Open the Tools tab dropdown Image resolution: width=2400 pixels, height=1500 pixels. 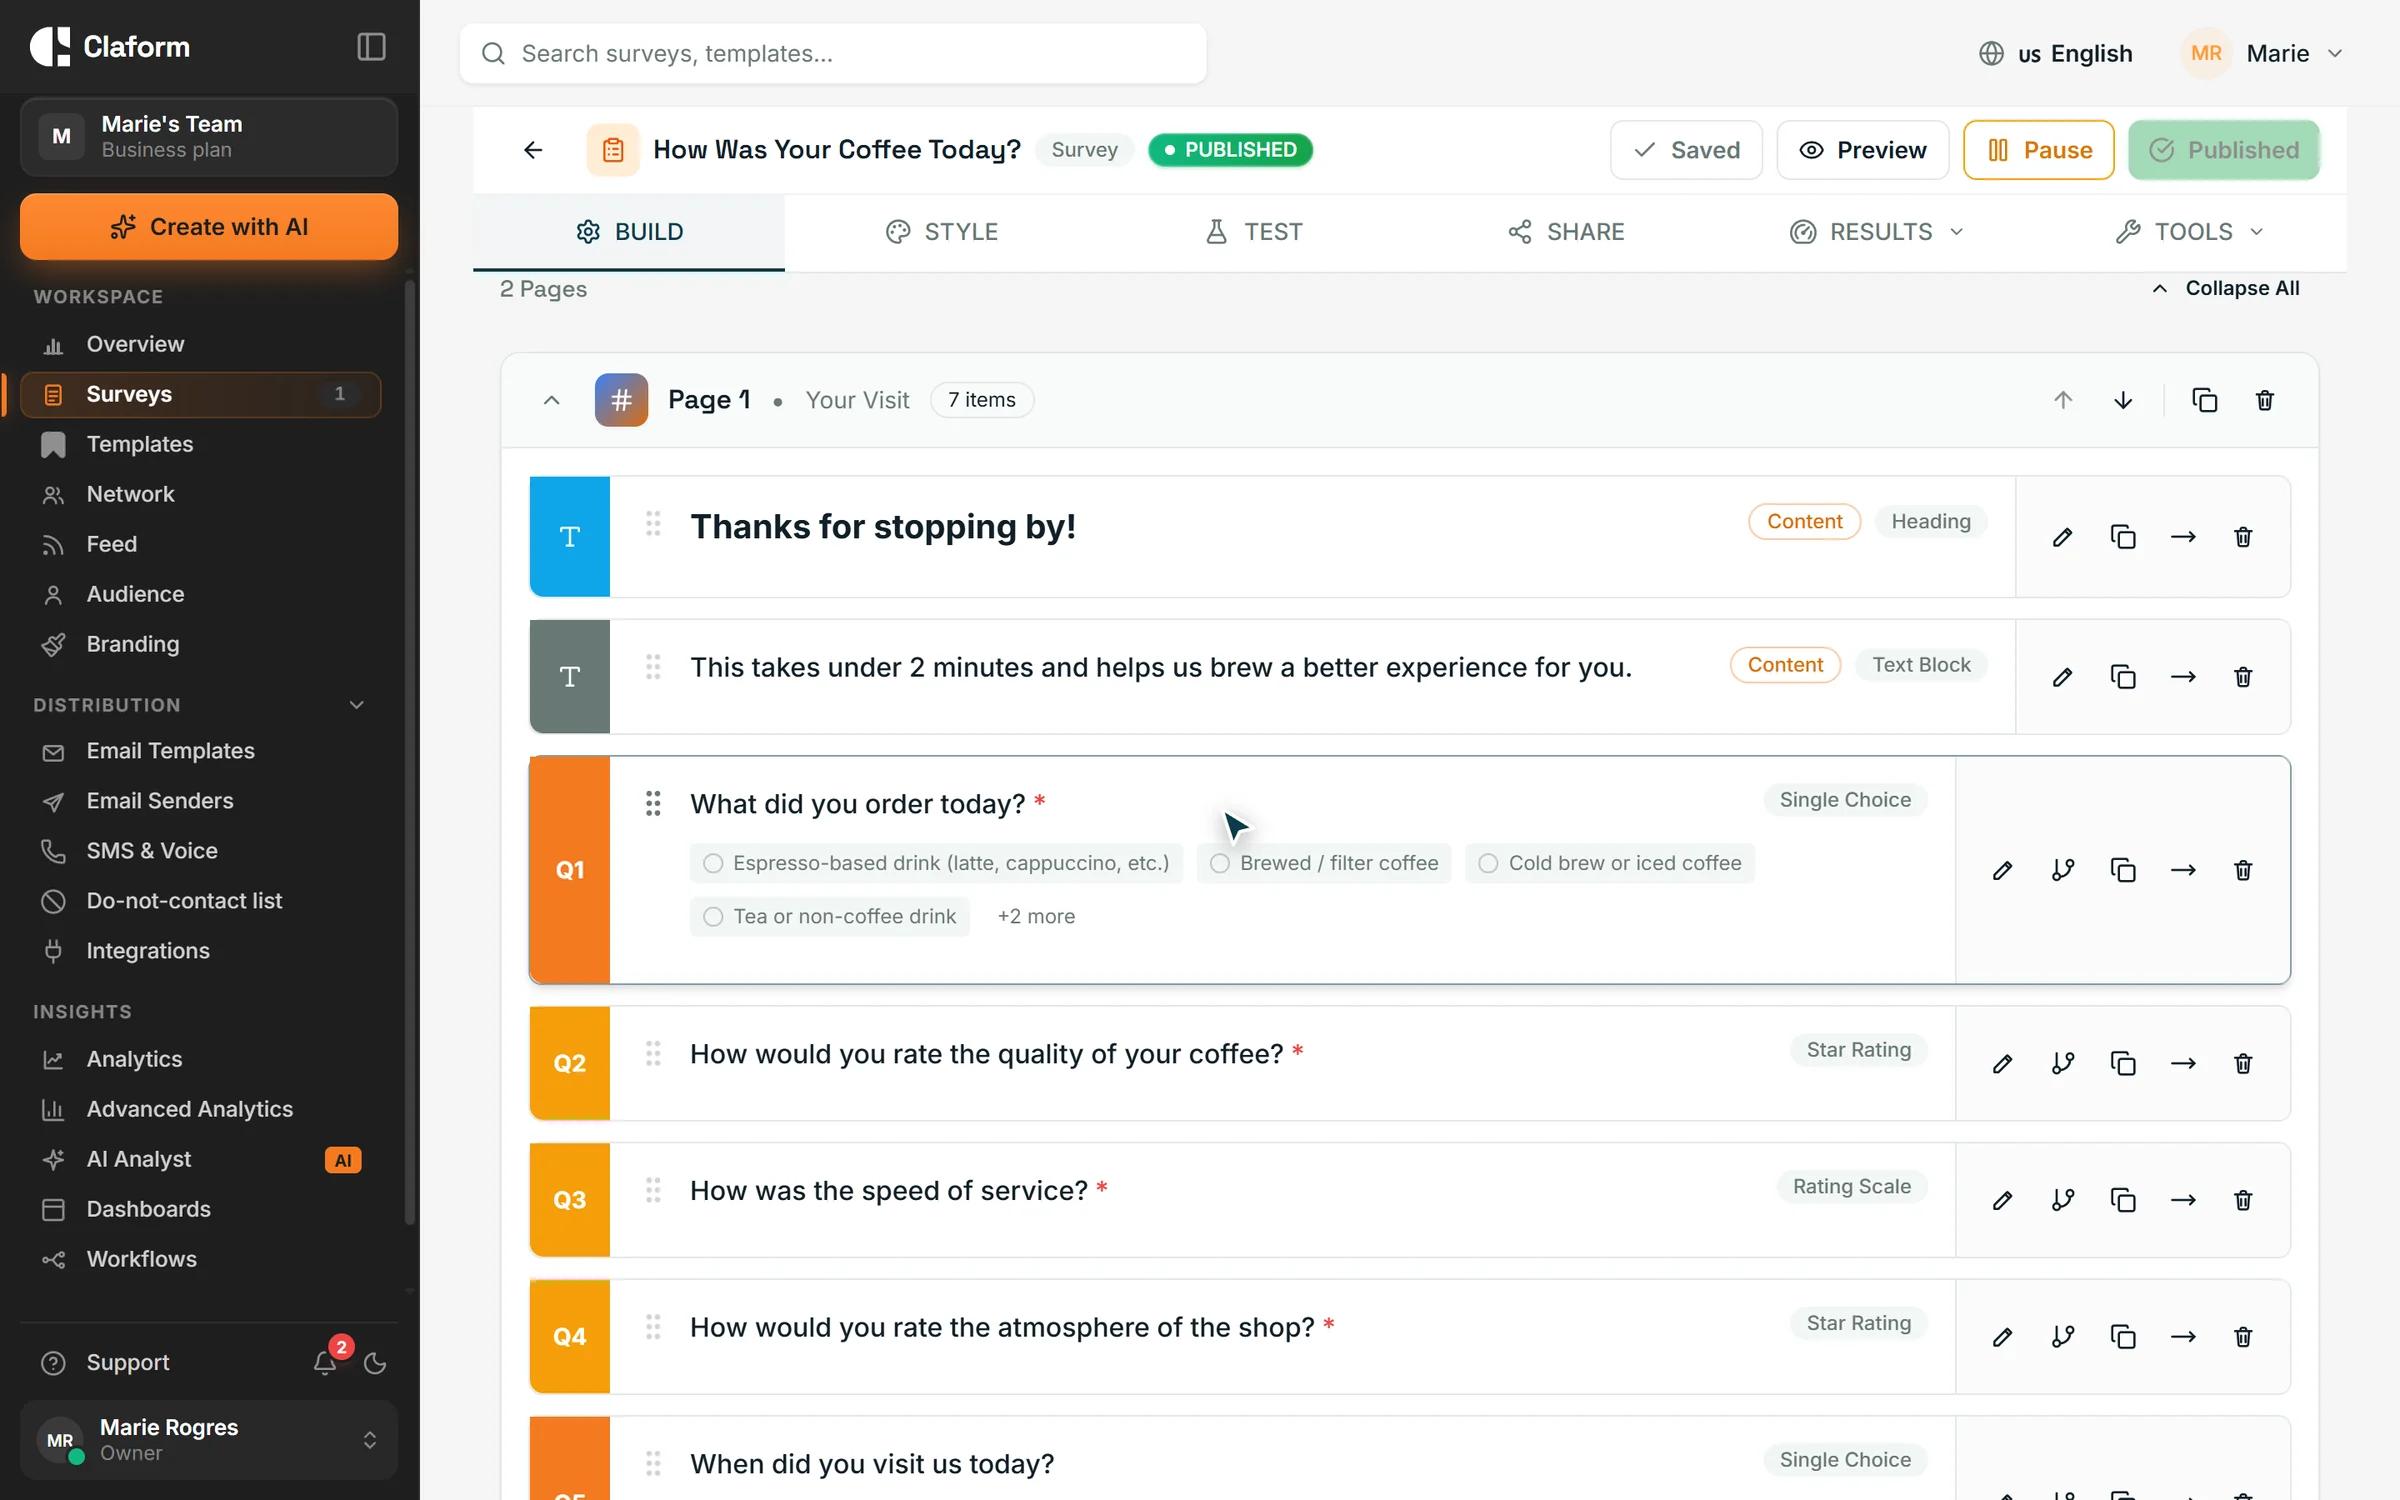tap(2190, 232)
